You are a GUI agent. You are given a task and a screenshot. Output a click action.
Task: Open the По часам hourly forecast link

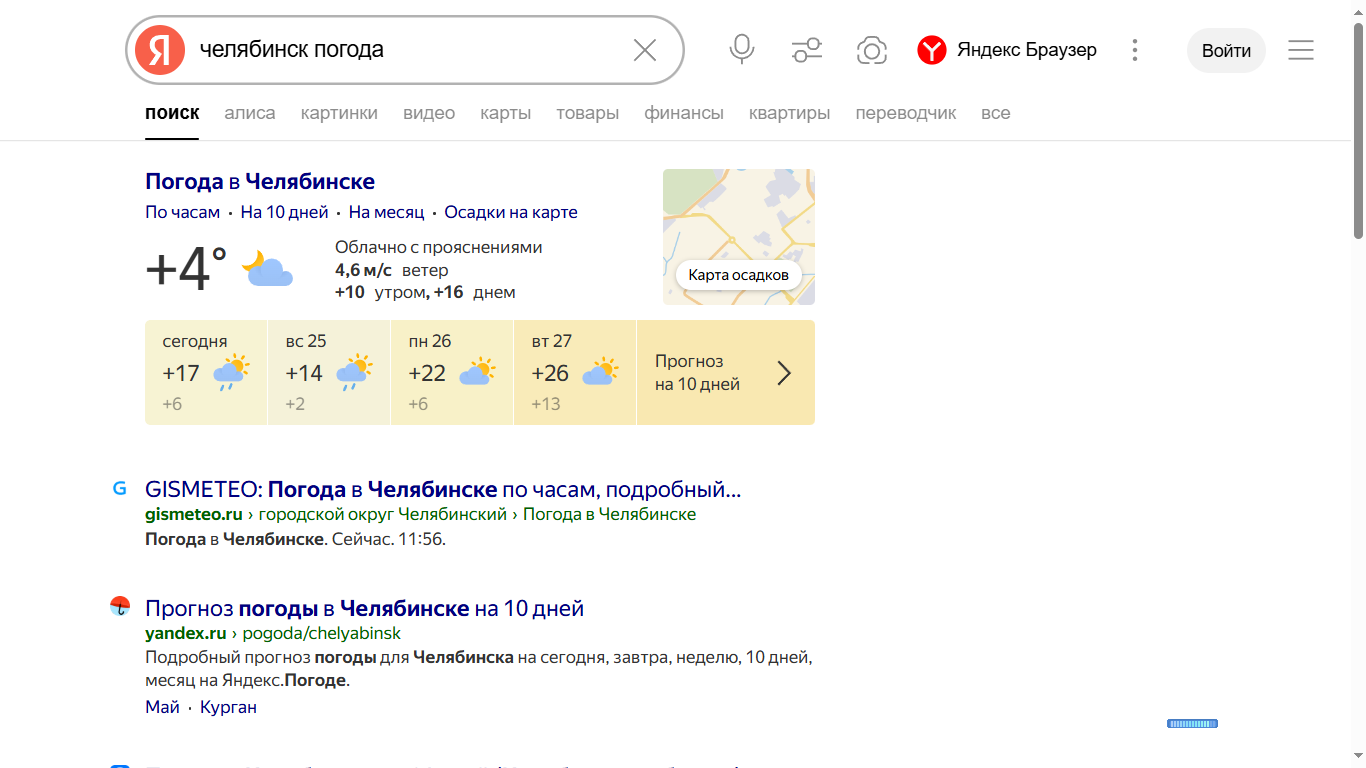(x=182, y=212)
